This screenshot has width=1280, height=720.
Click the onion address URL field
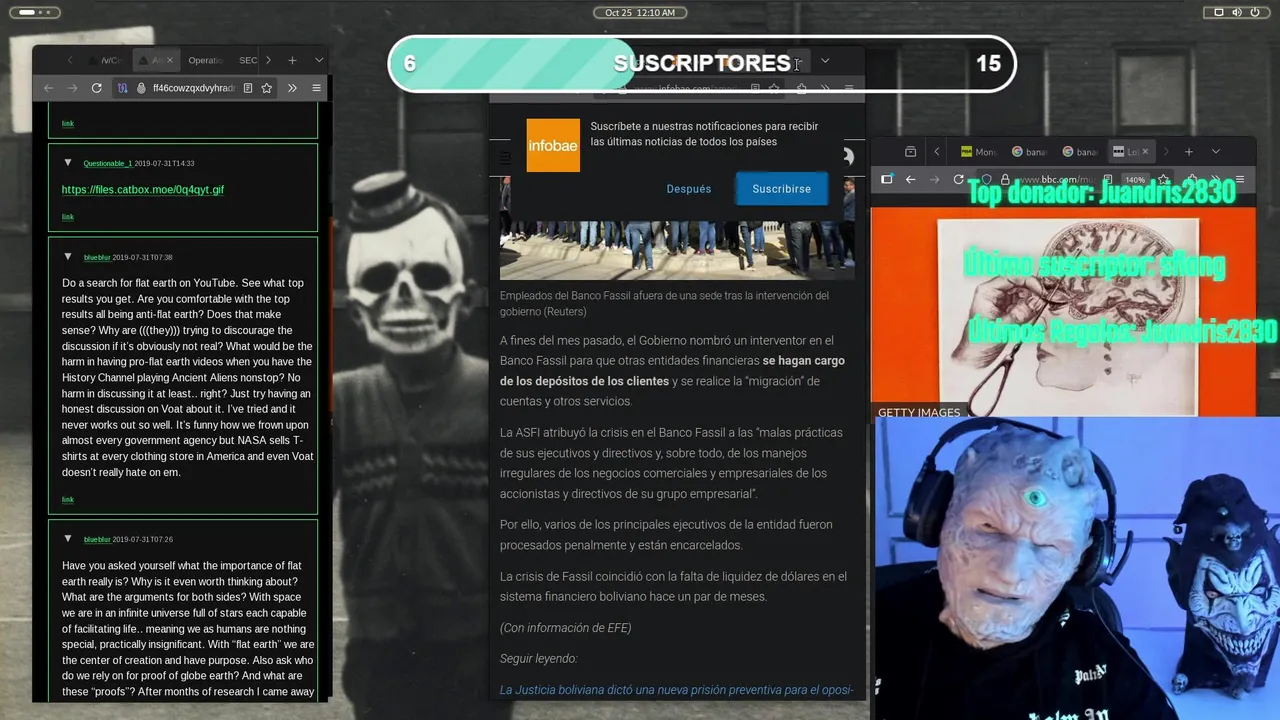coord(193,88)
